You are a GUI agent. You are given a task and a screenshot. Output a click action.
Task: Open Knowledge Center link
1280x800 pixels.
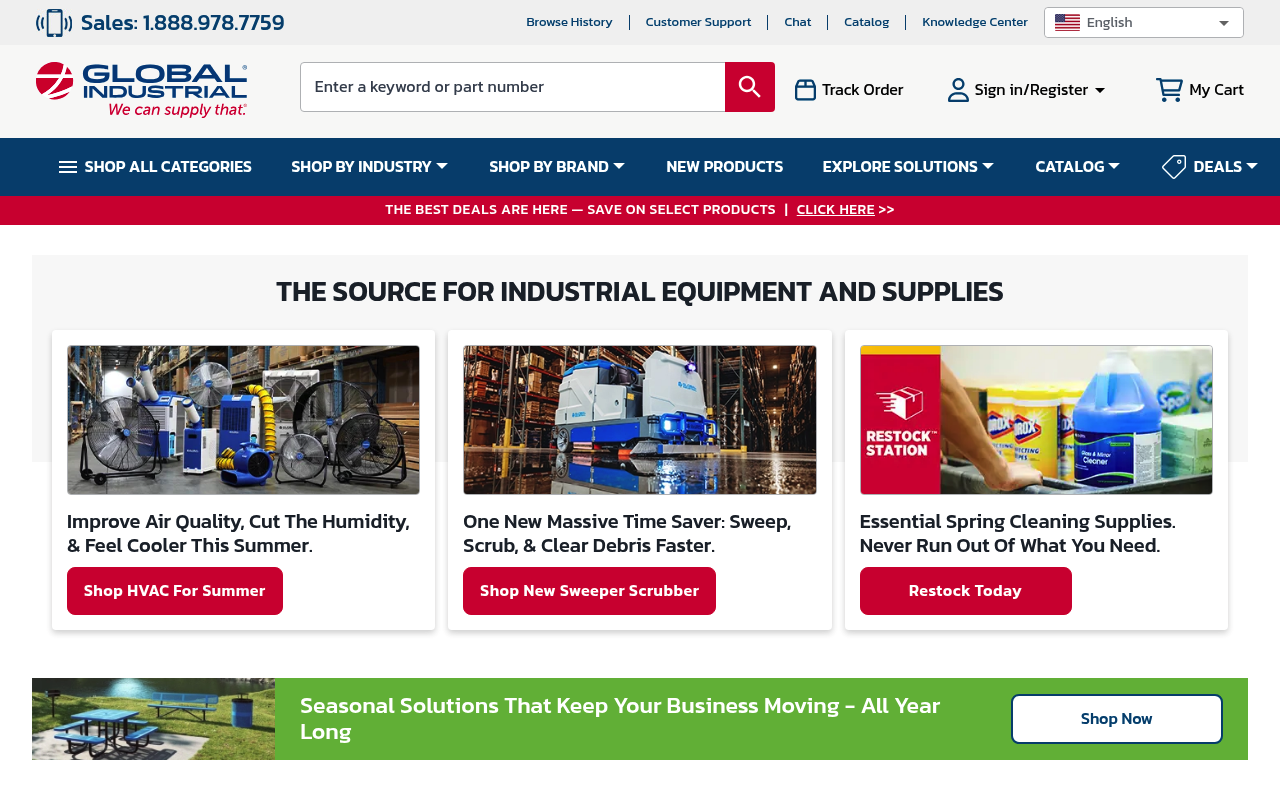(x=975, y=22)
